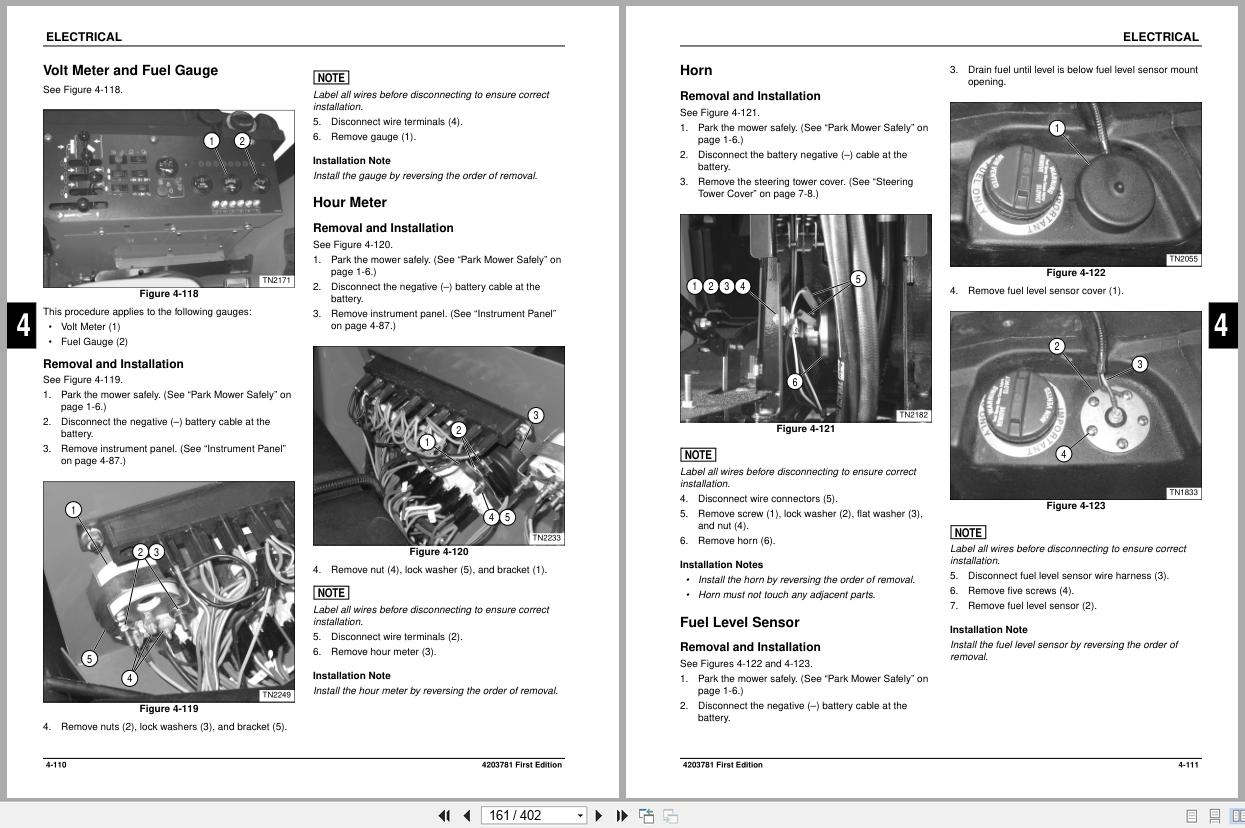The width and height of the screenshot is (1245, 828).
Task: Click the TN2182 image code label
Action: coord(914,415)
